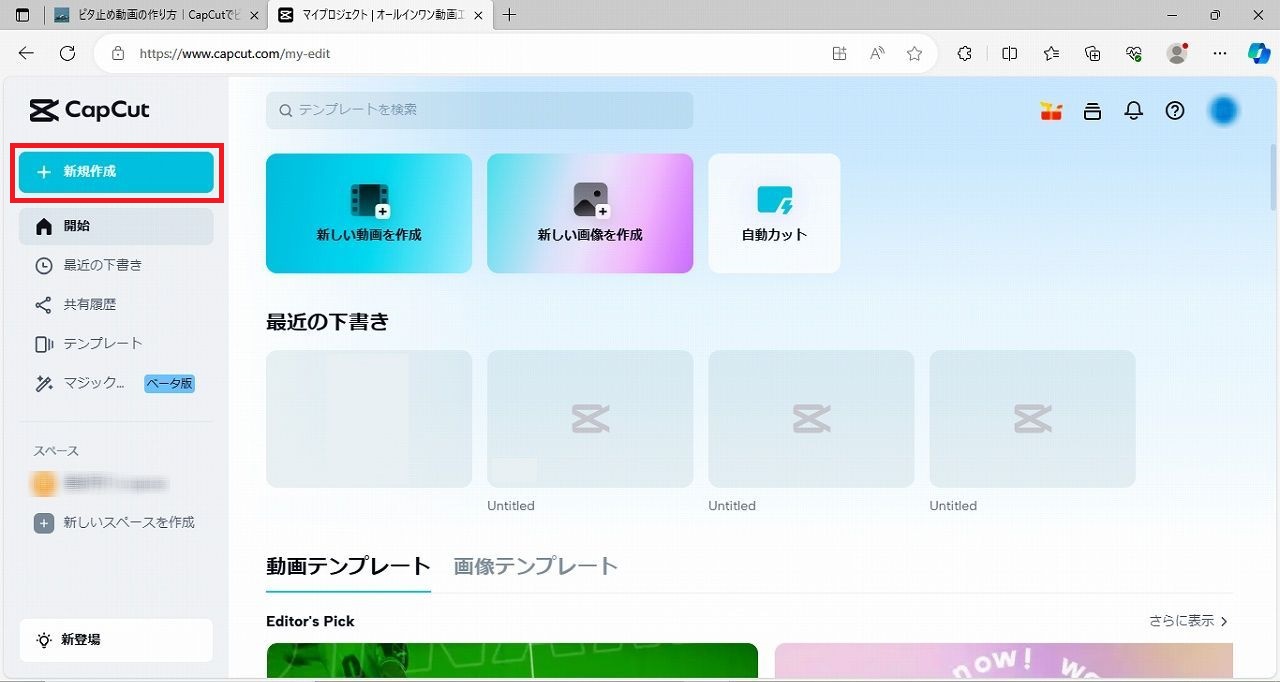The image size is (1280, 682).
Task: Go to 最近の下書き in sidebar
Action: [x=102, y=265]
